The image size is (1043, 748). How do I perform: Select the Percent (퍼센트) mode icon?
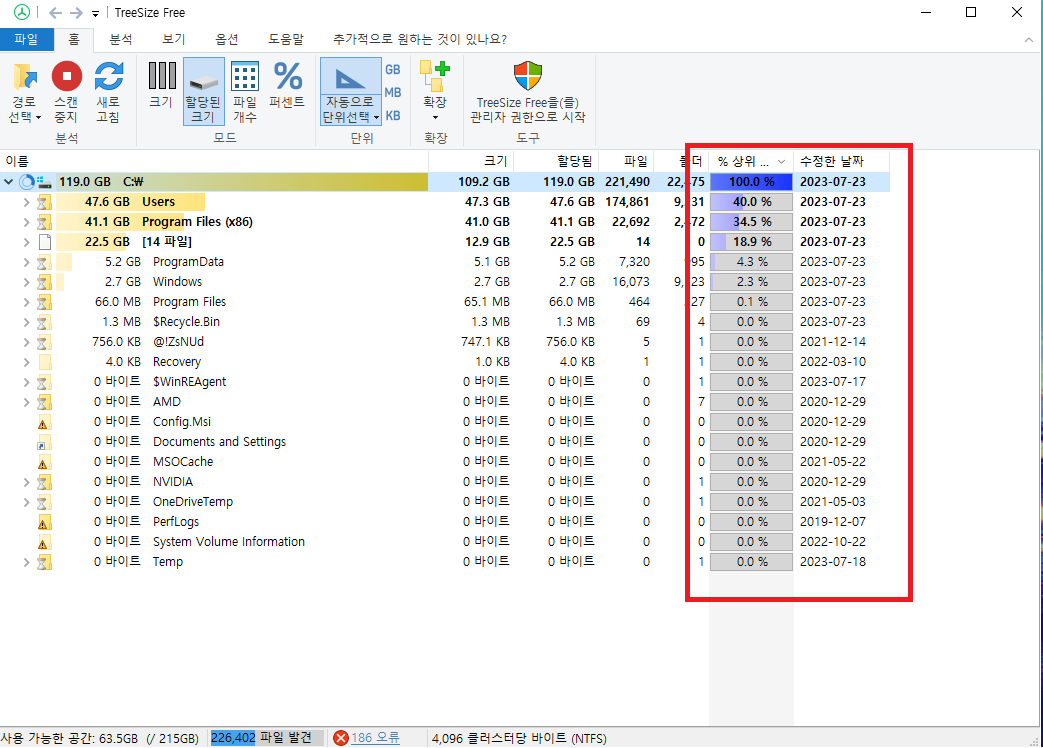288,77
